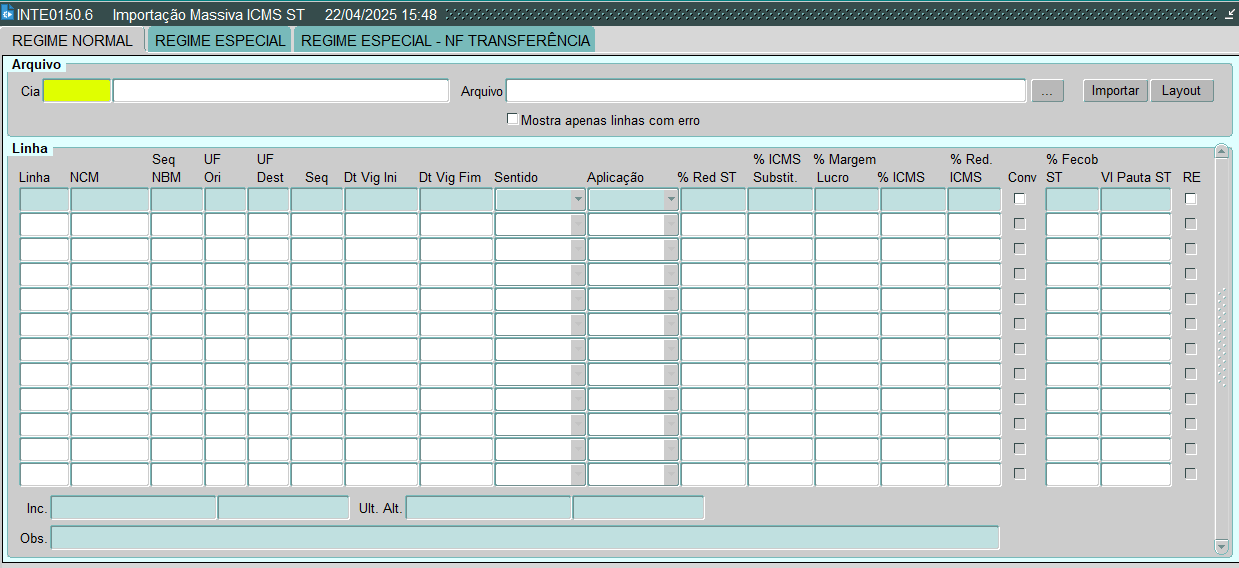Click into the Obs. text field
This screenshot has width=1239, height=568.
524,538
